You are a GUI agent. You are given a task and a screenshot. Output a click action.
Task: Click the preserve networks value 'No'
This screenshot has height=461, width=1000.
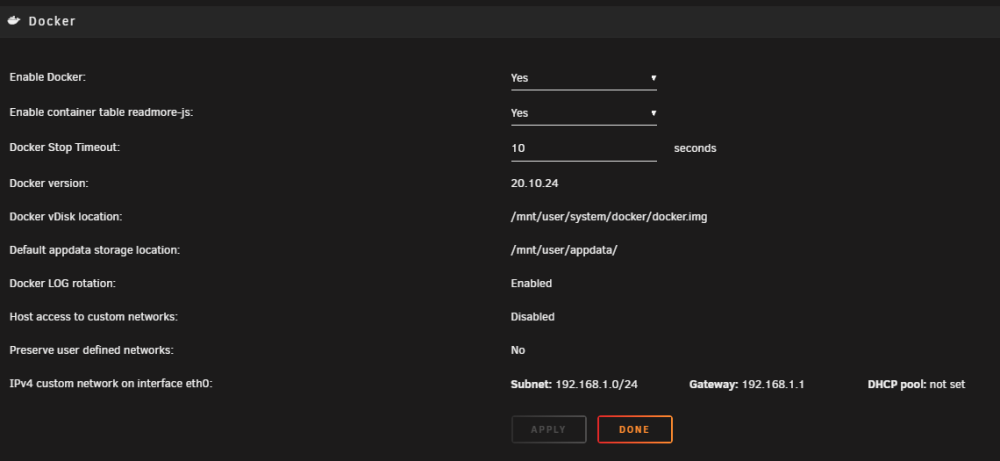coord(518,350)
